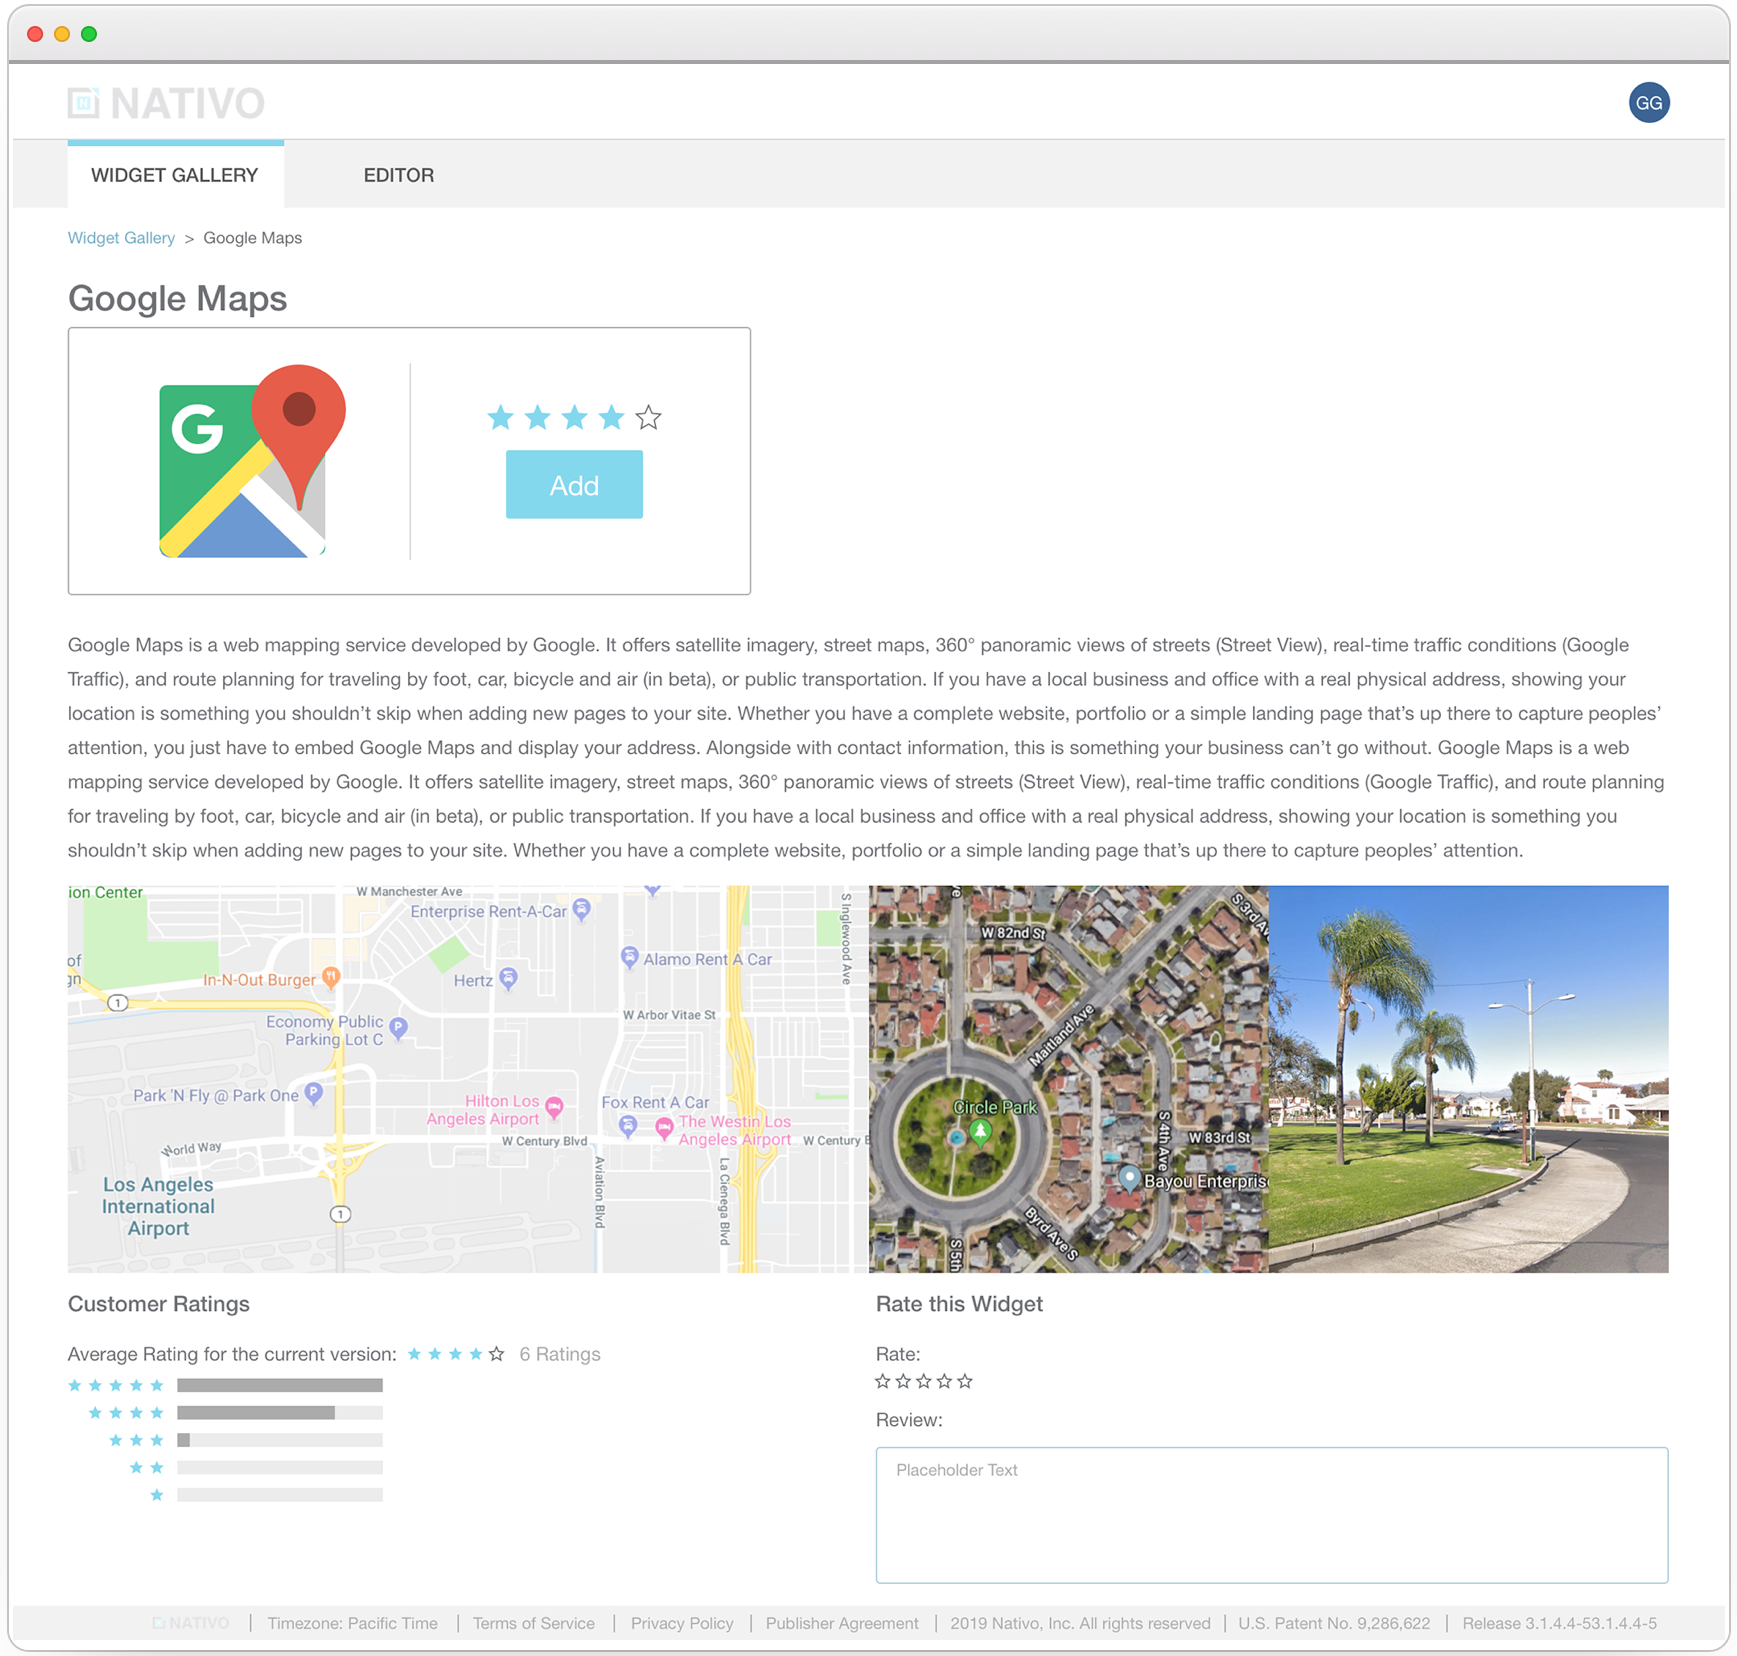Focus the Review text box

[1272, 1515]
